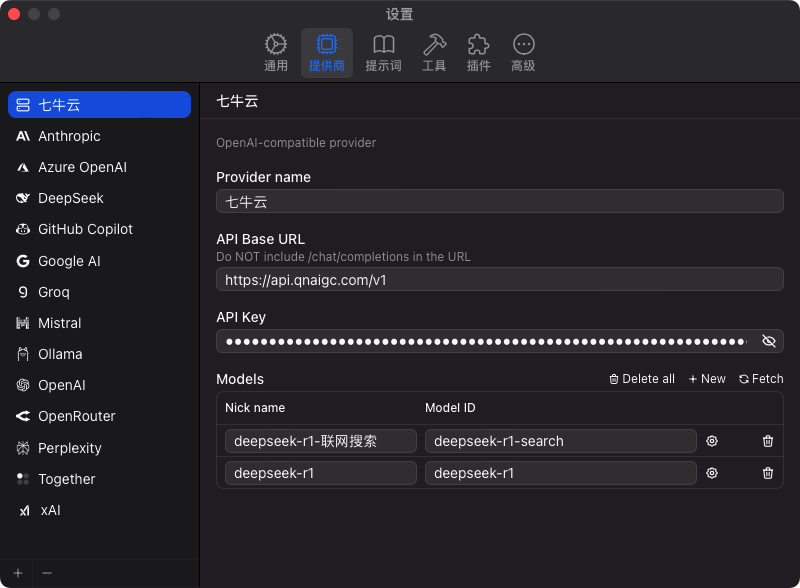Select the Google AI provider
This screenshot has width=800, height=588.
[x=99, y=261]
